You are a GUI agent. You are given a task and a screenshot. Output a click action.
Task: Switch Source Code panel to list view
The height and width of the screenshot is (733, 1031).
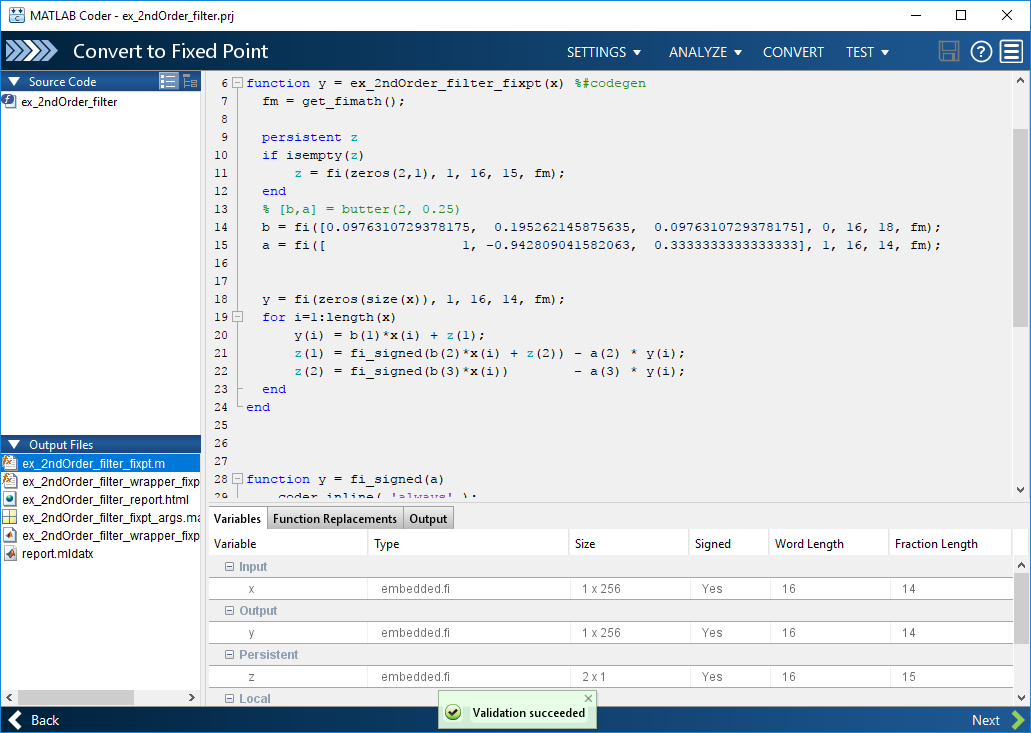point(169,81)
